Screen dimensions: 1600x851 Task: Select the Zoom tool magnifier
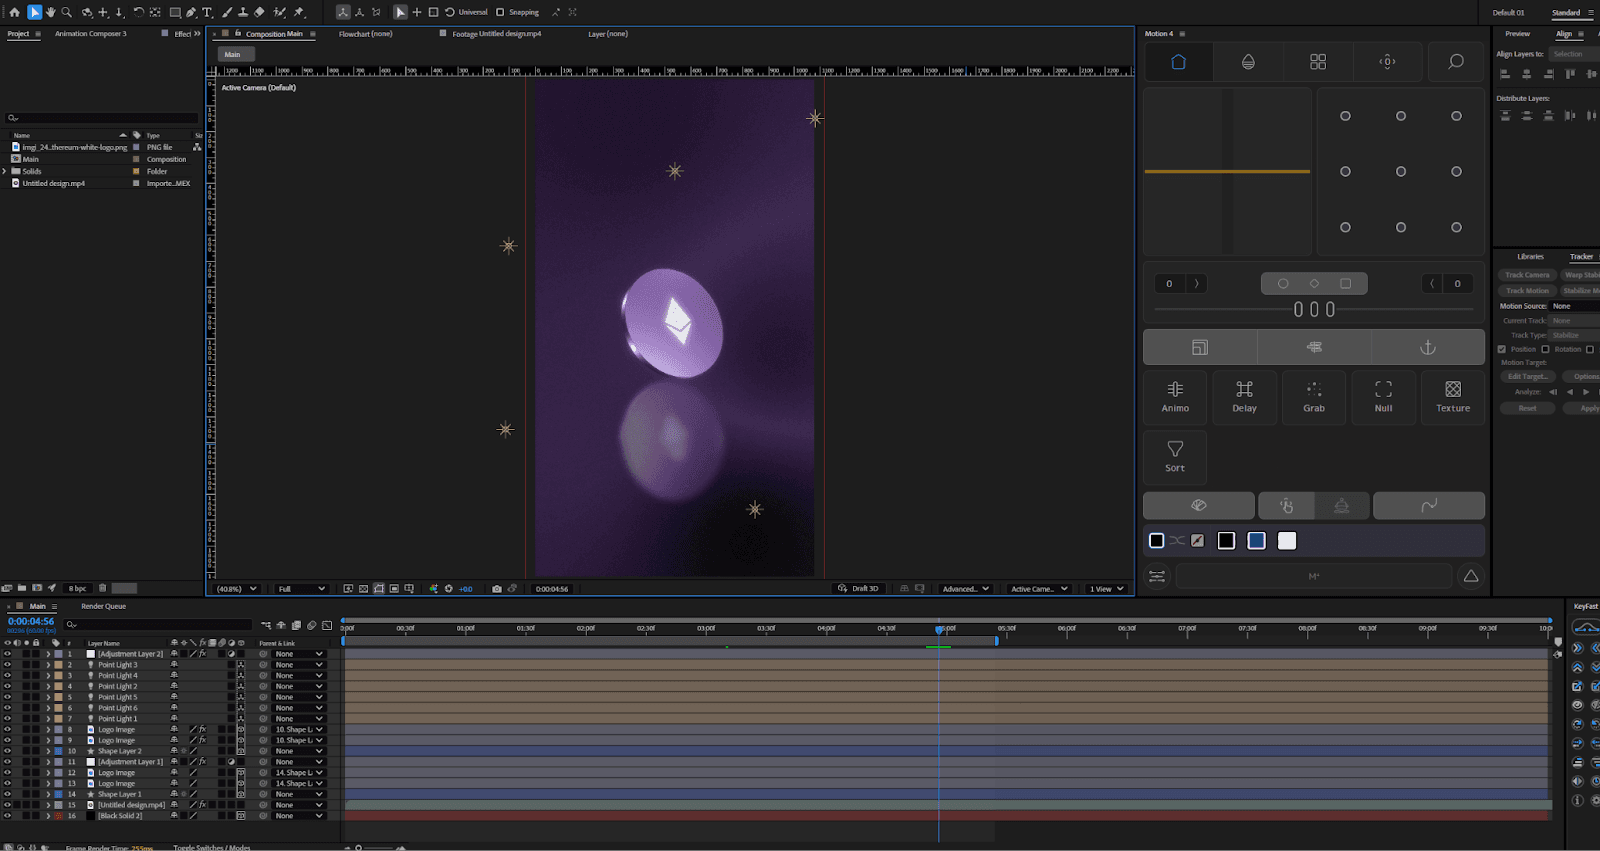(x=67, y=12)
